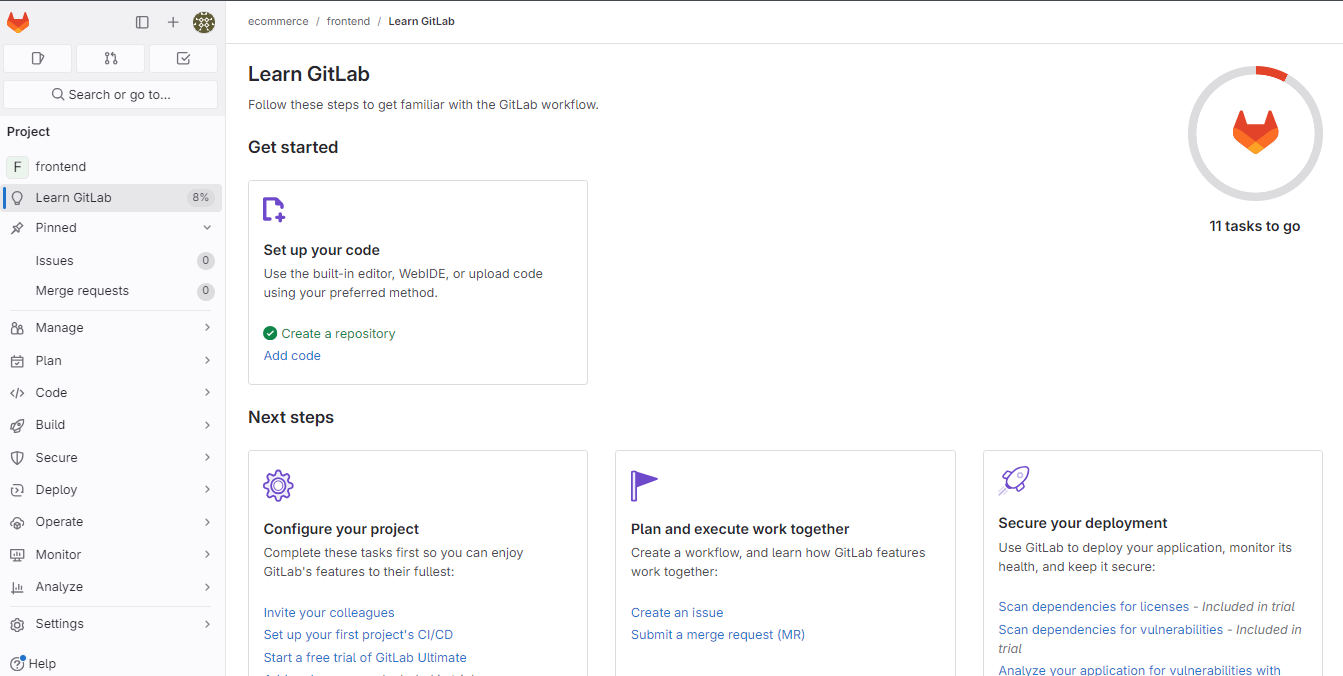The width and height of the screenshot is (1343, 676).
Task: Click the completed Create a repository checkmark
Action: click(x=270, y=333)
